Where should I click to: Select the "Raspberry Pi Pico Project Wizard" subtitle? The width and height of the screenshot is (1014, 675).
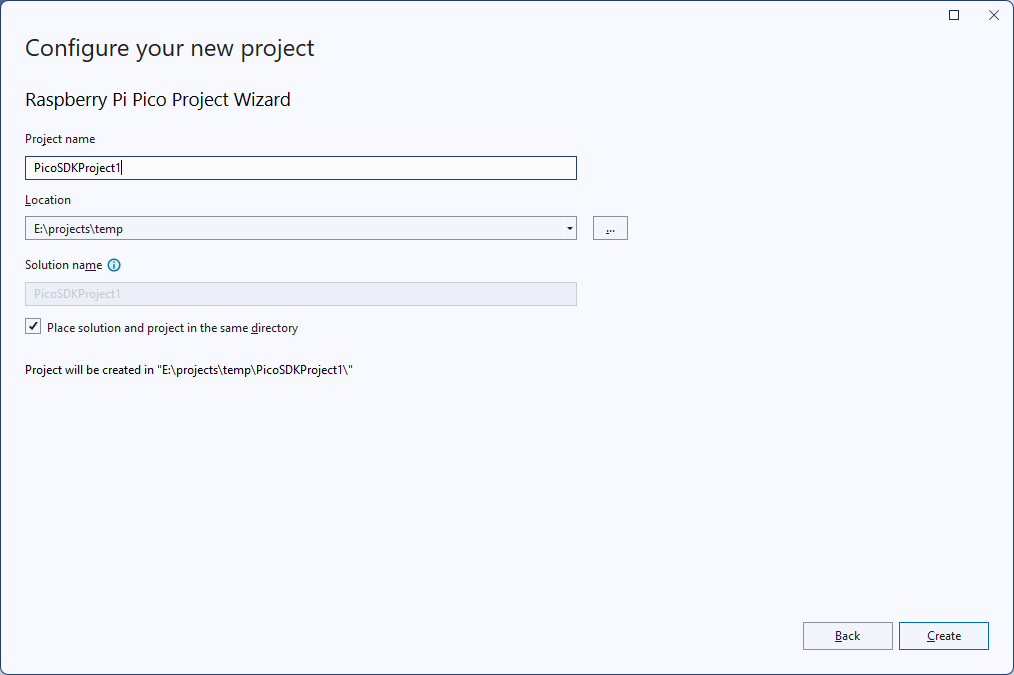point(158,100)
